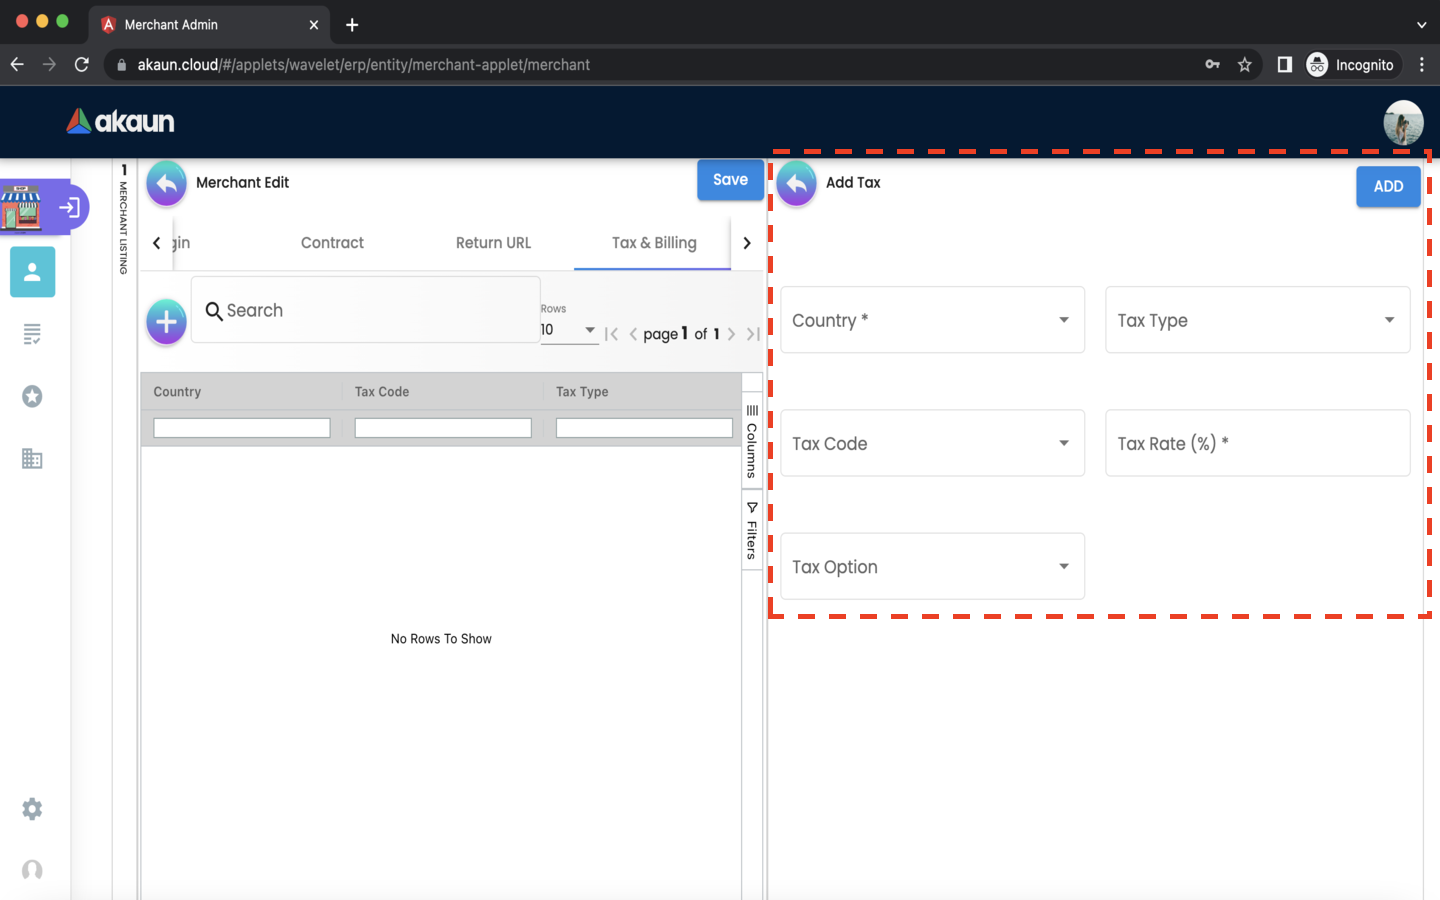Click the Tax Rate (%) input field
Screen dimensions: 1440x900
click(1257, 443)
